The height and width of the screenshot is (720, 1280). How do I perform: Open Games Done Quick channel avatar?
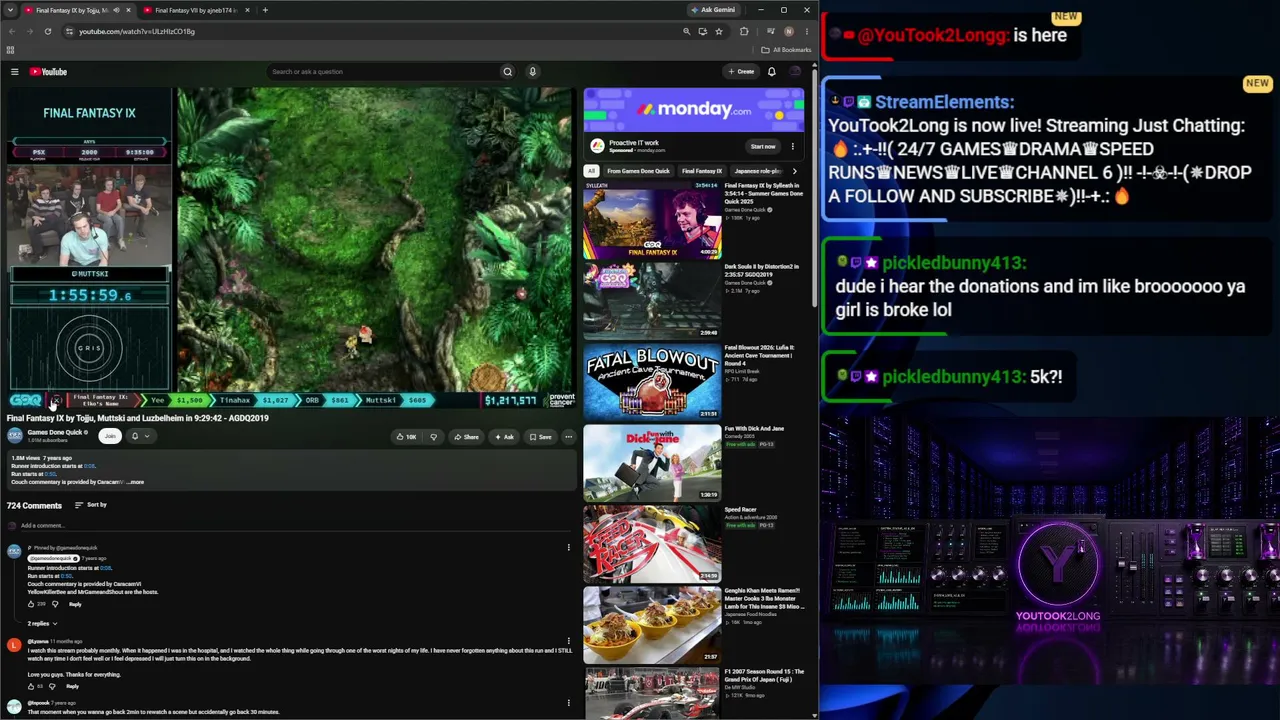(15, 436)
